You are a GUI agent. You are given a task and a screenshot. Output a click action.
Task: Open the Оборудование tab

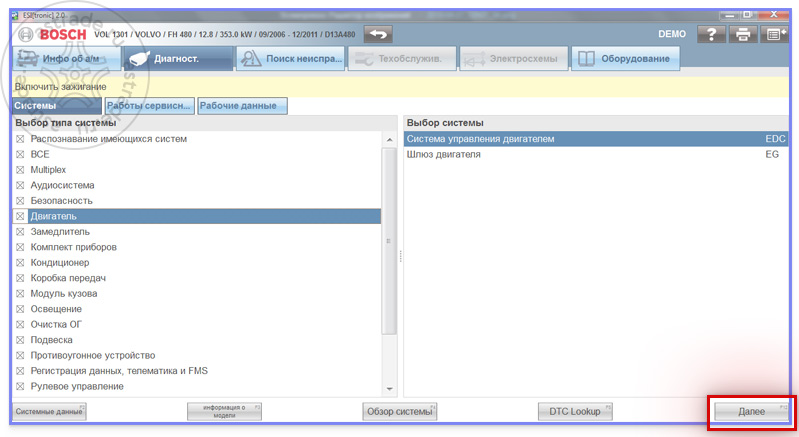point(626,59)
